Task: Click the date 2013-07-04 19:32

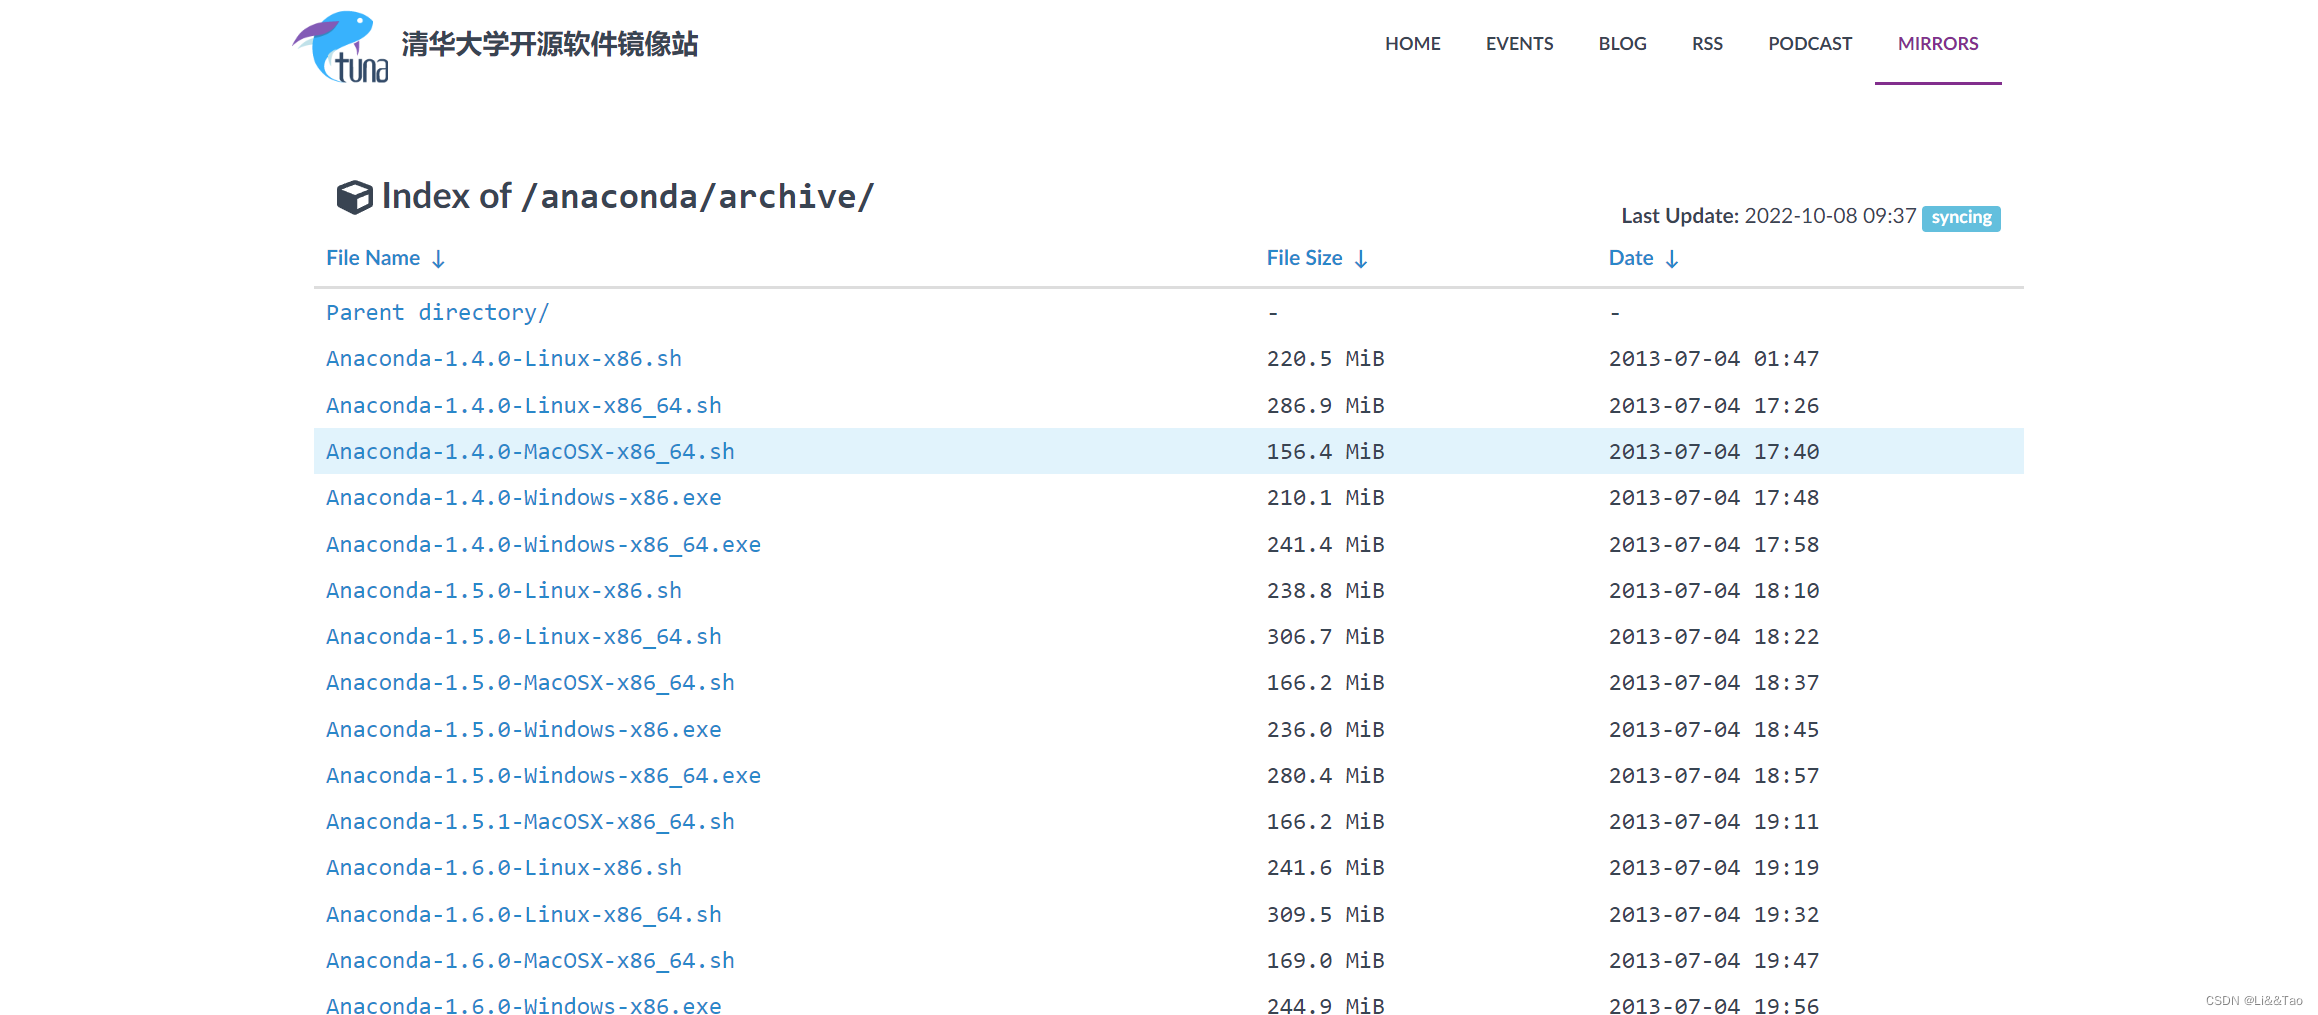Action: [x=1714, y=914]
